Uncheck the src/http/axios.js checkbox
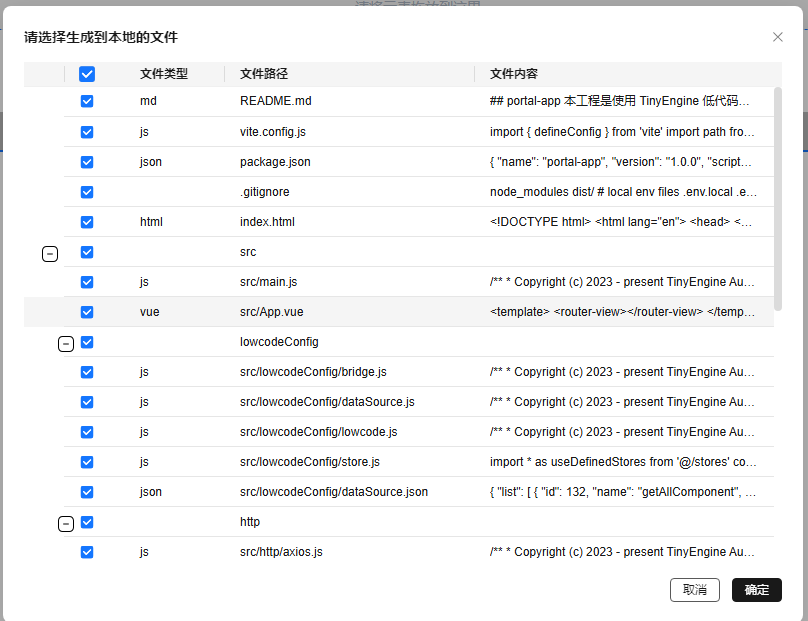Image resolution: width=808 pixels, height=621 pixels. coord(87,551)
